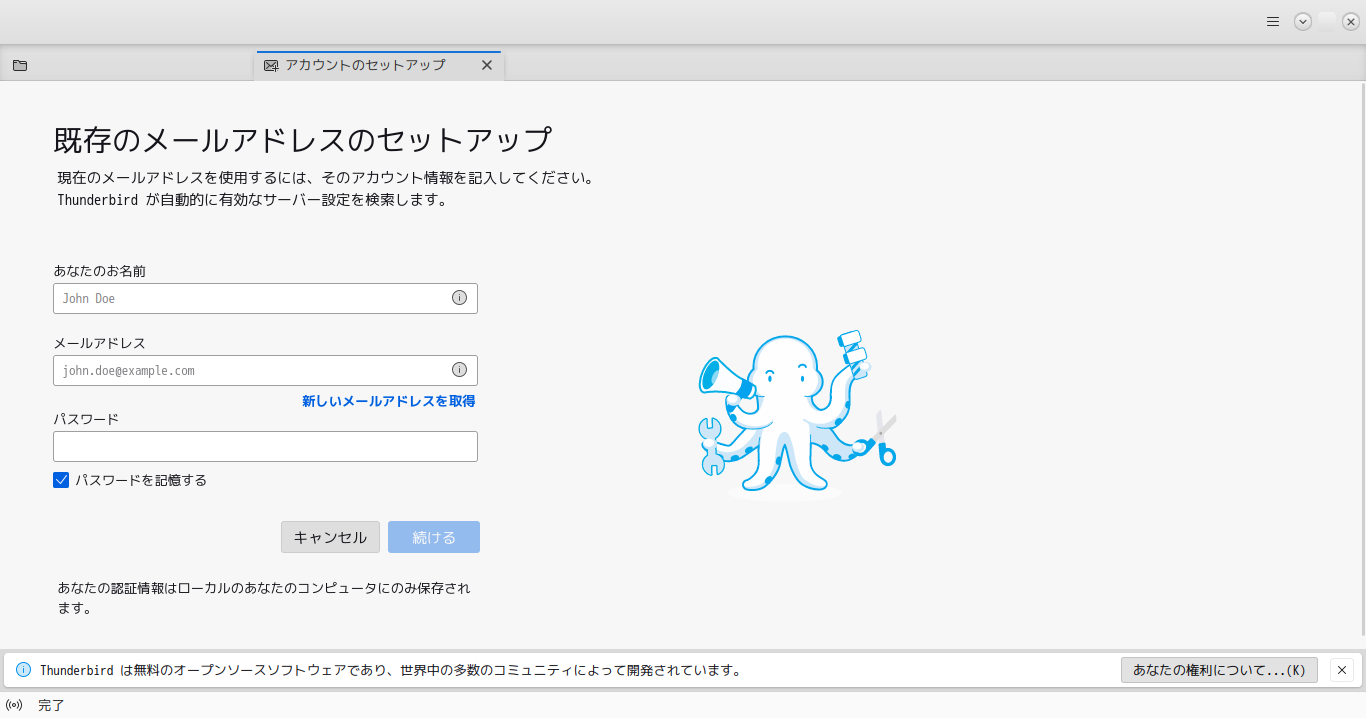Click the 続ける button
The image size is (1366, 718).
(434, 537)
